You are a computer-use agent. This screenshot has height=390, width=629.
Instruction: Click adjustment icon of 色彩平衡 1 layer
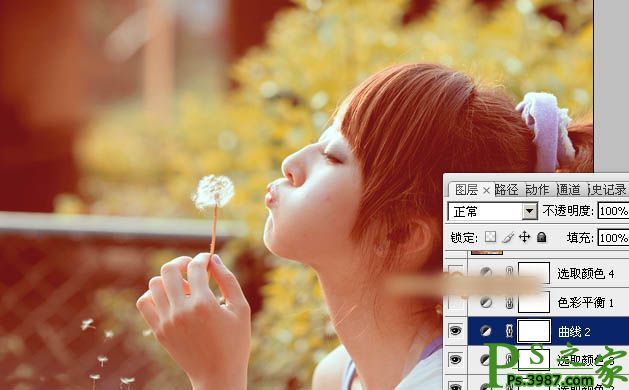tap(486, 302)
